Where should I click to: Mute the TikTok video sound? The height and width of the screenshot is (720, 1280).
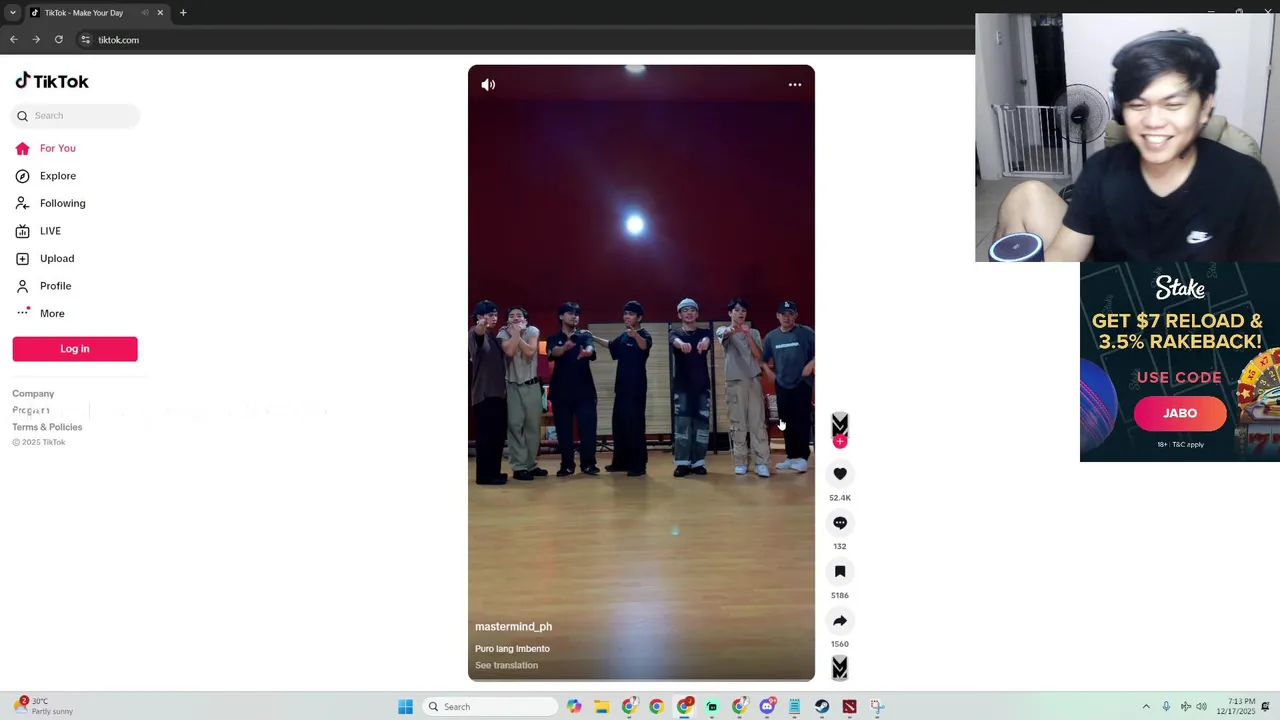tap(488, 85)
